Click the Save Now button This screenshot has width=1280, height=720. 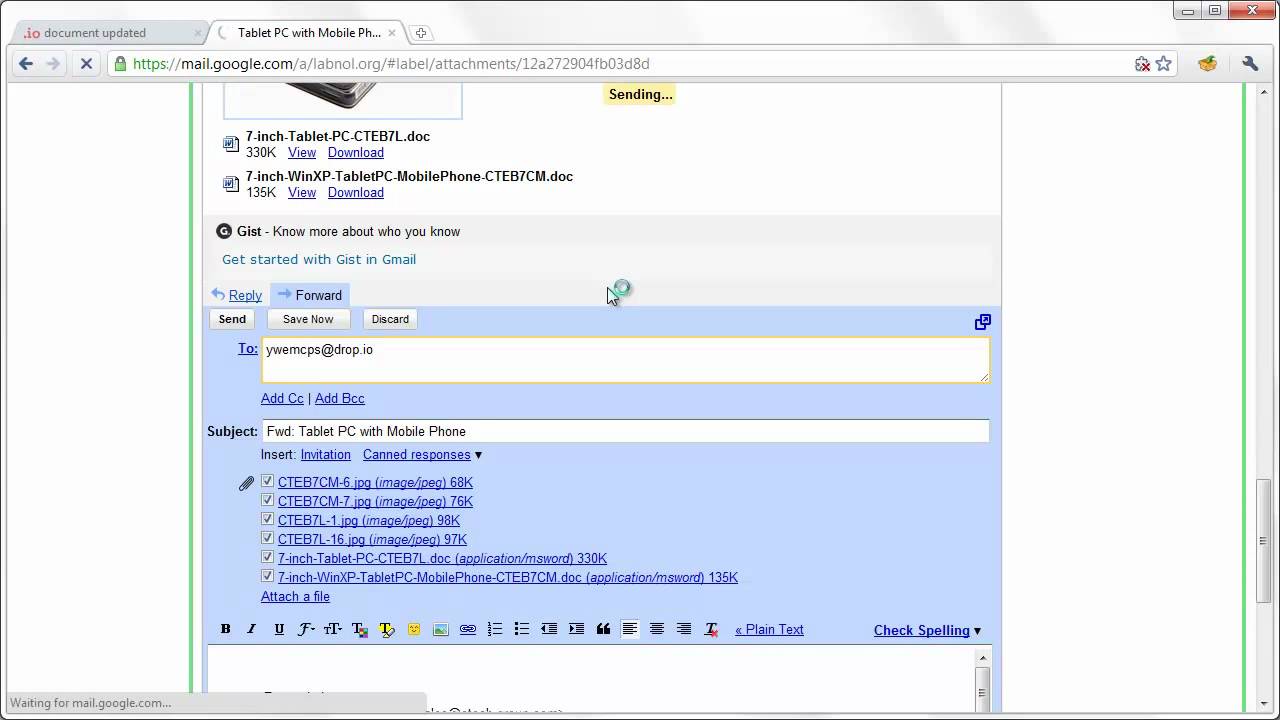point(308,319)
